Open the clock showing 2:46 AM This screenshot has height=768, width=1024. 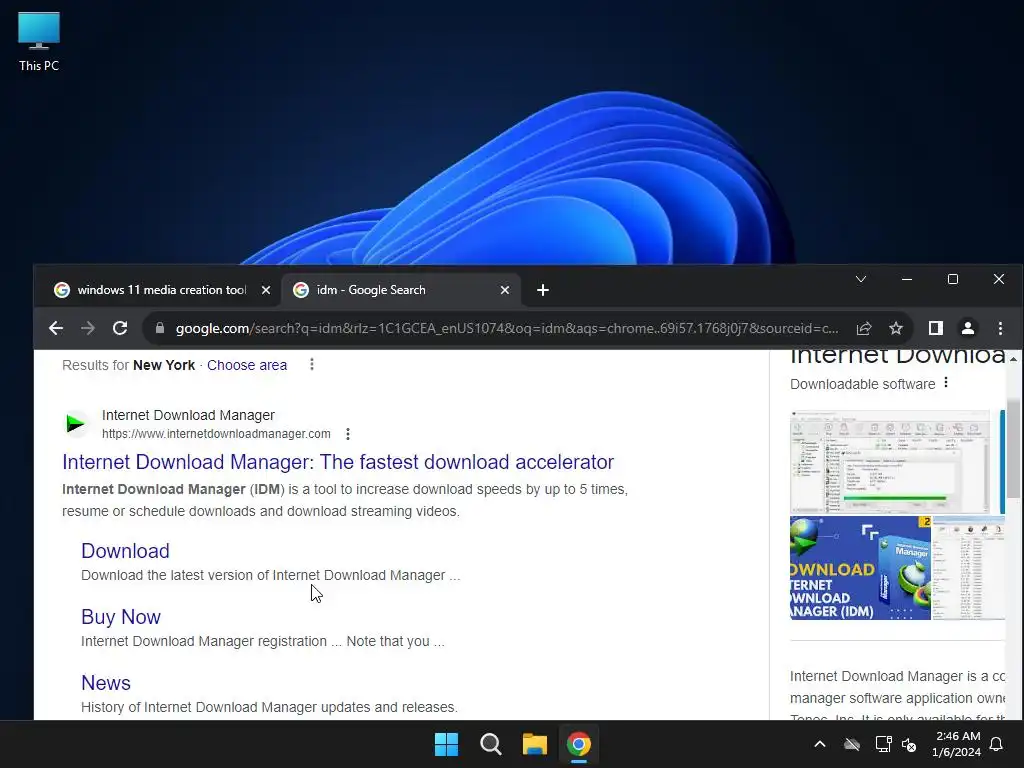[956, 744]
